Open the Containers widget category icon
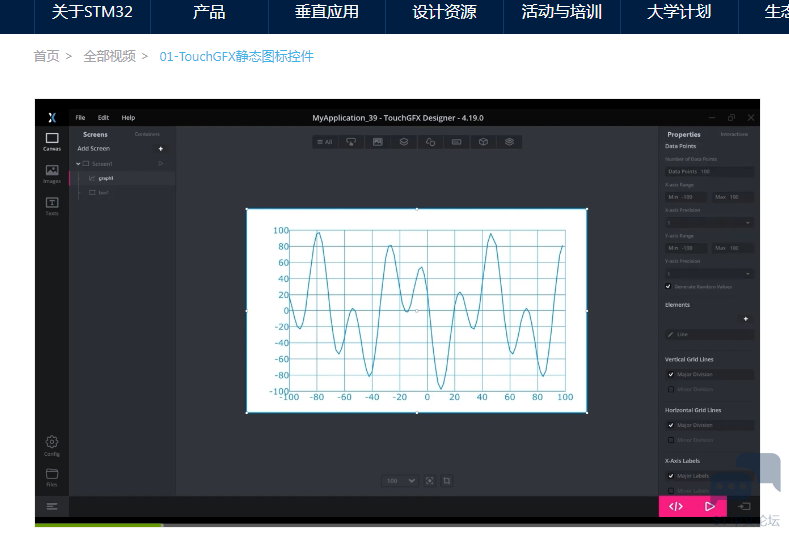 pos(404,142)
